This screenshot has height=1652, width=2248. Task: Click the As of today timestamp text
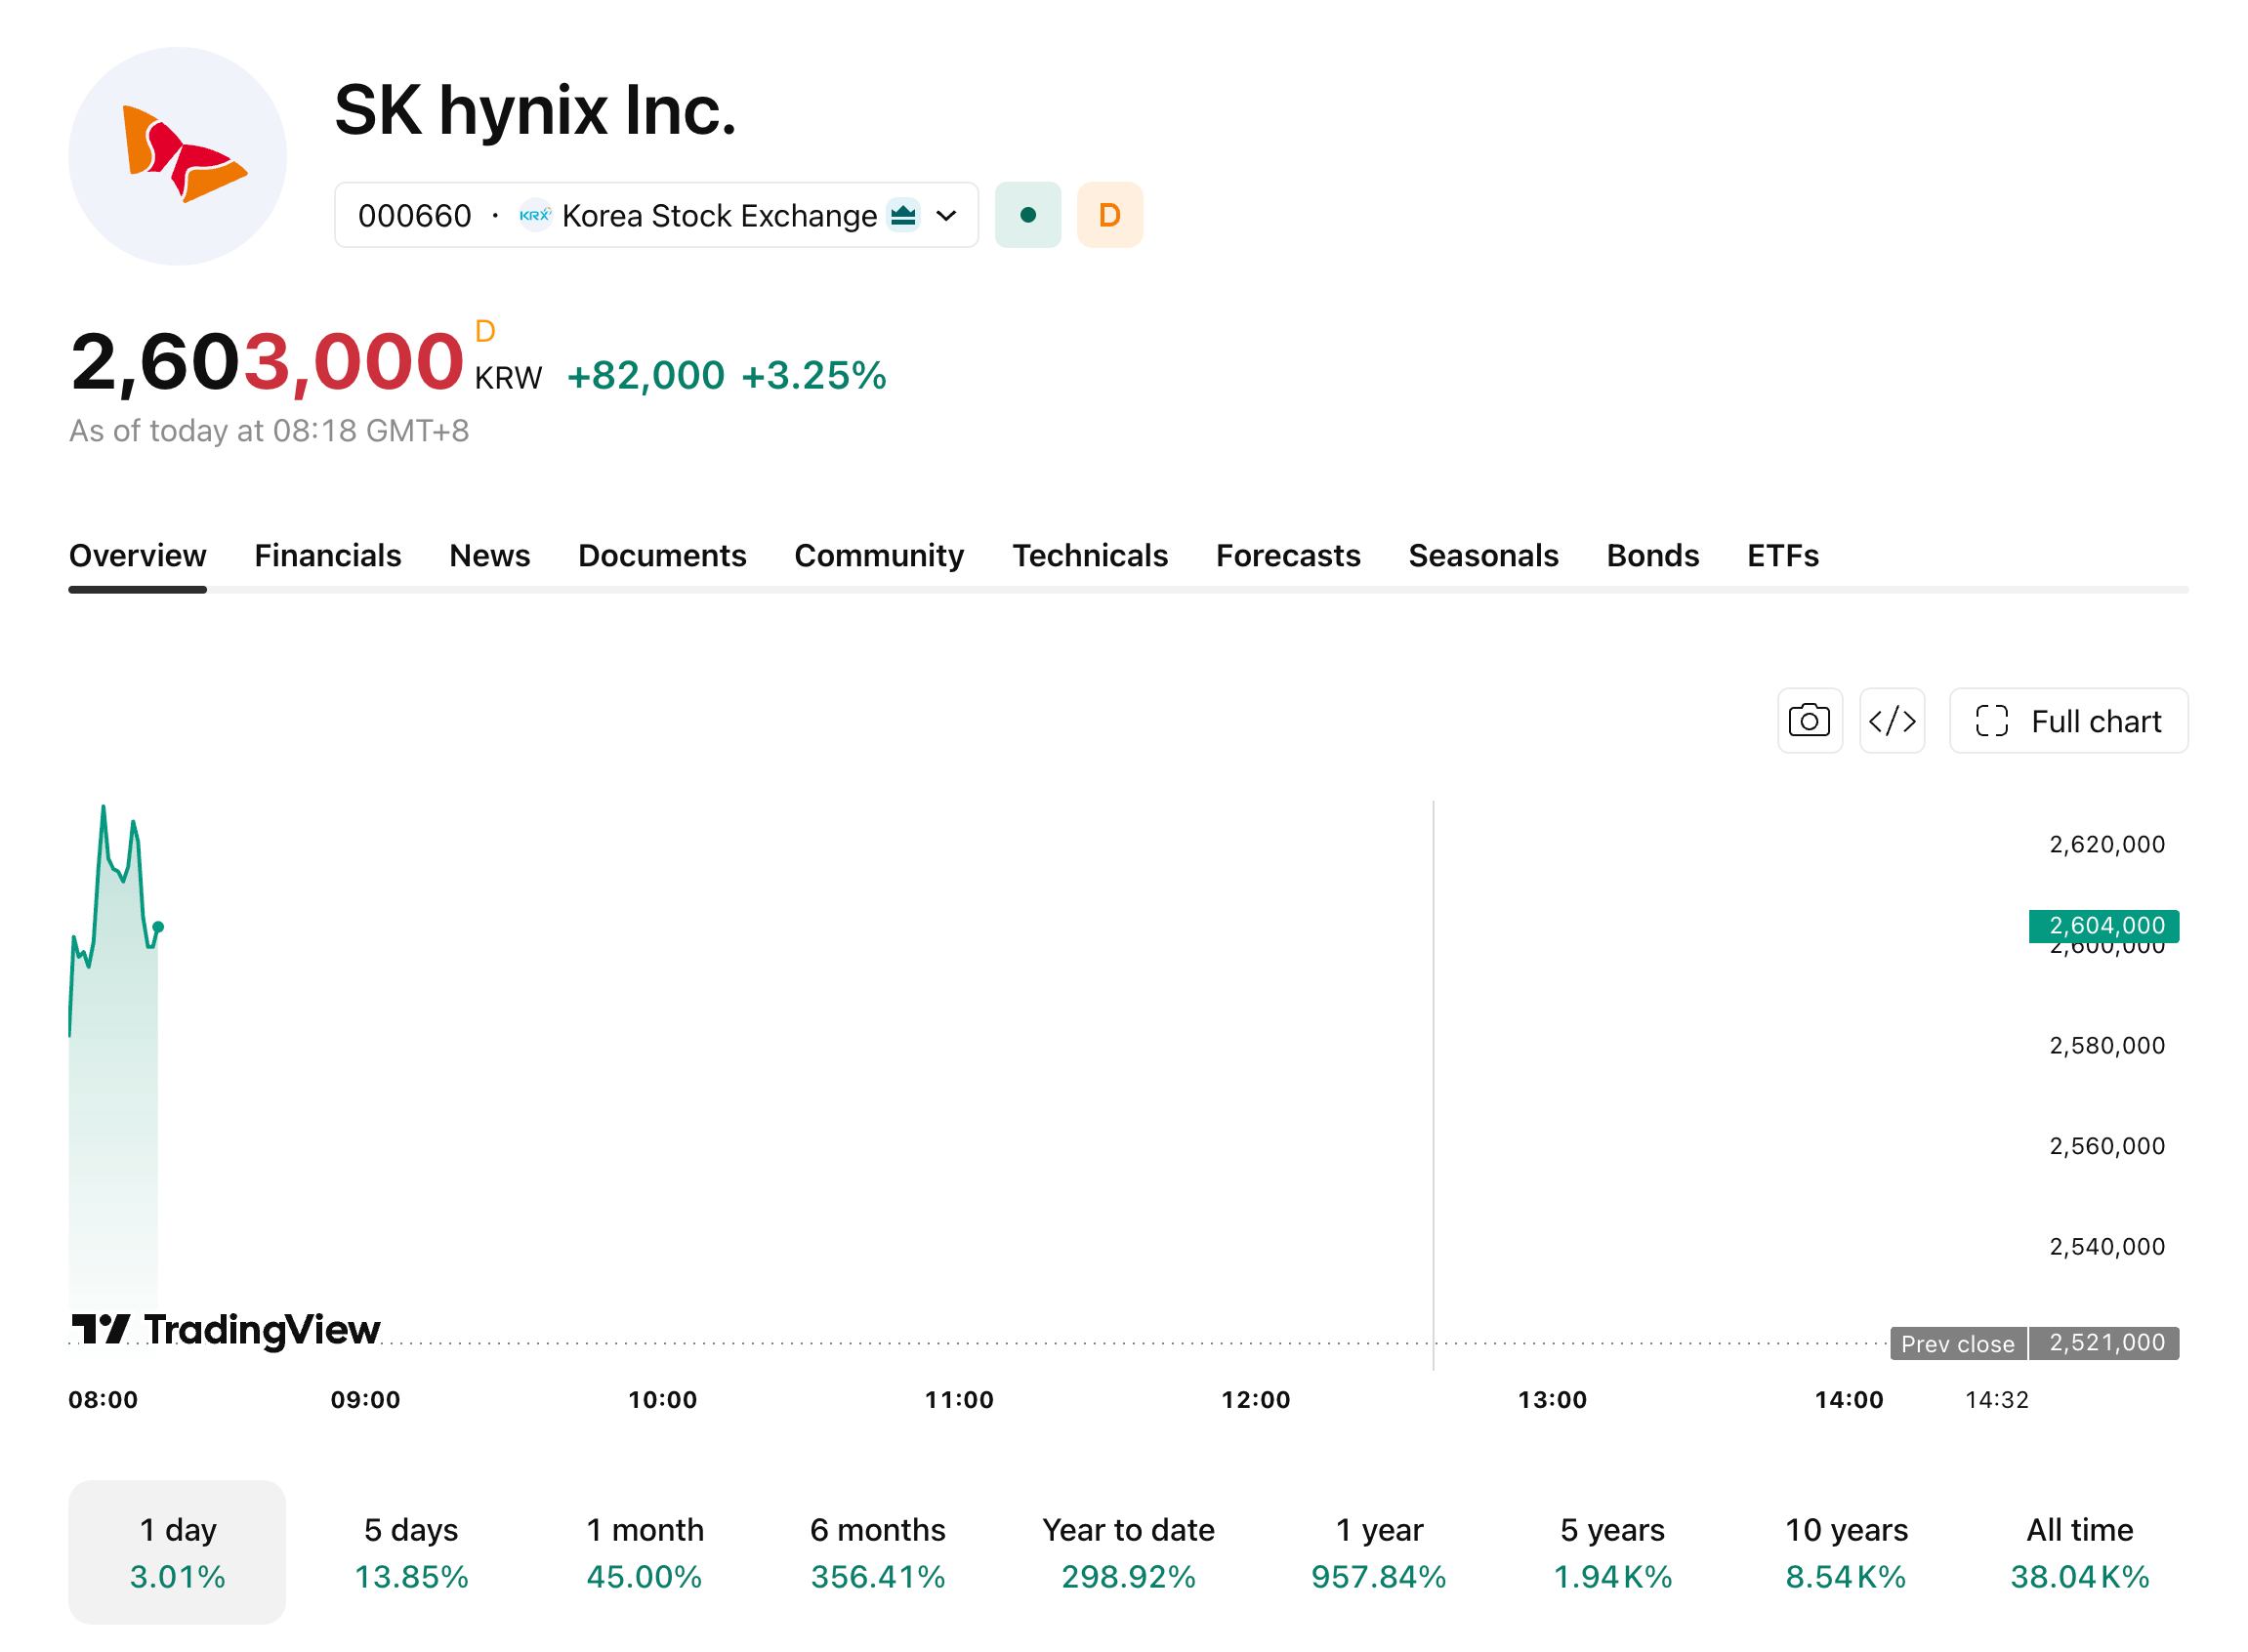tap(269, 431)
